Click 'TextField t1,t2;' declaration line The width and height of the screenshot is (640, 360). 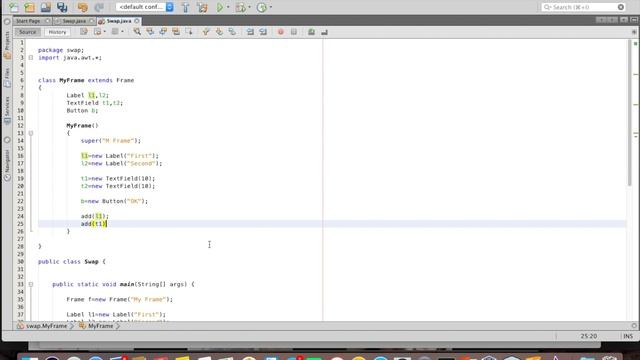95,103
